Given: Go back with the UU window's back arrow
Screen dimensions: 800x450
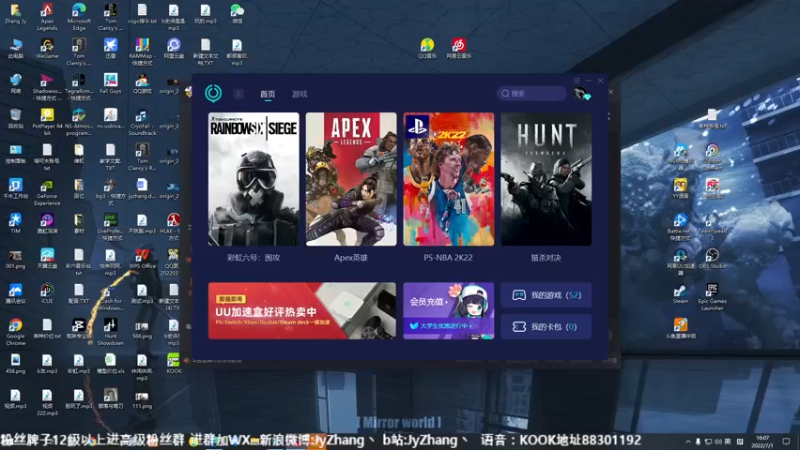Looking at the screenshot, I should (239, 94).
